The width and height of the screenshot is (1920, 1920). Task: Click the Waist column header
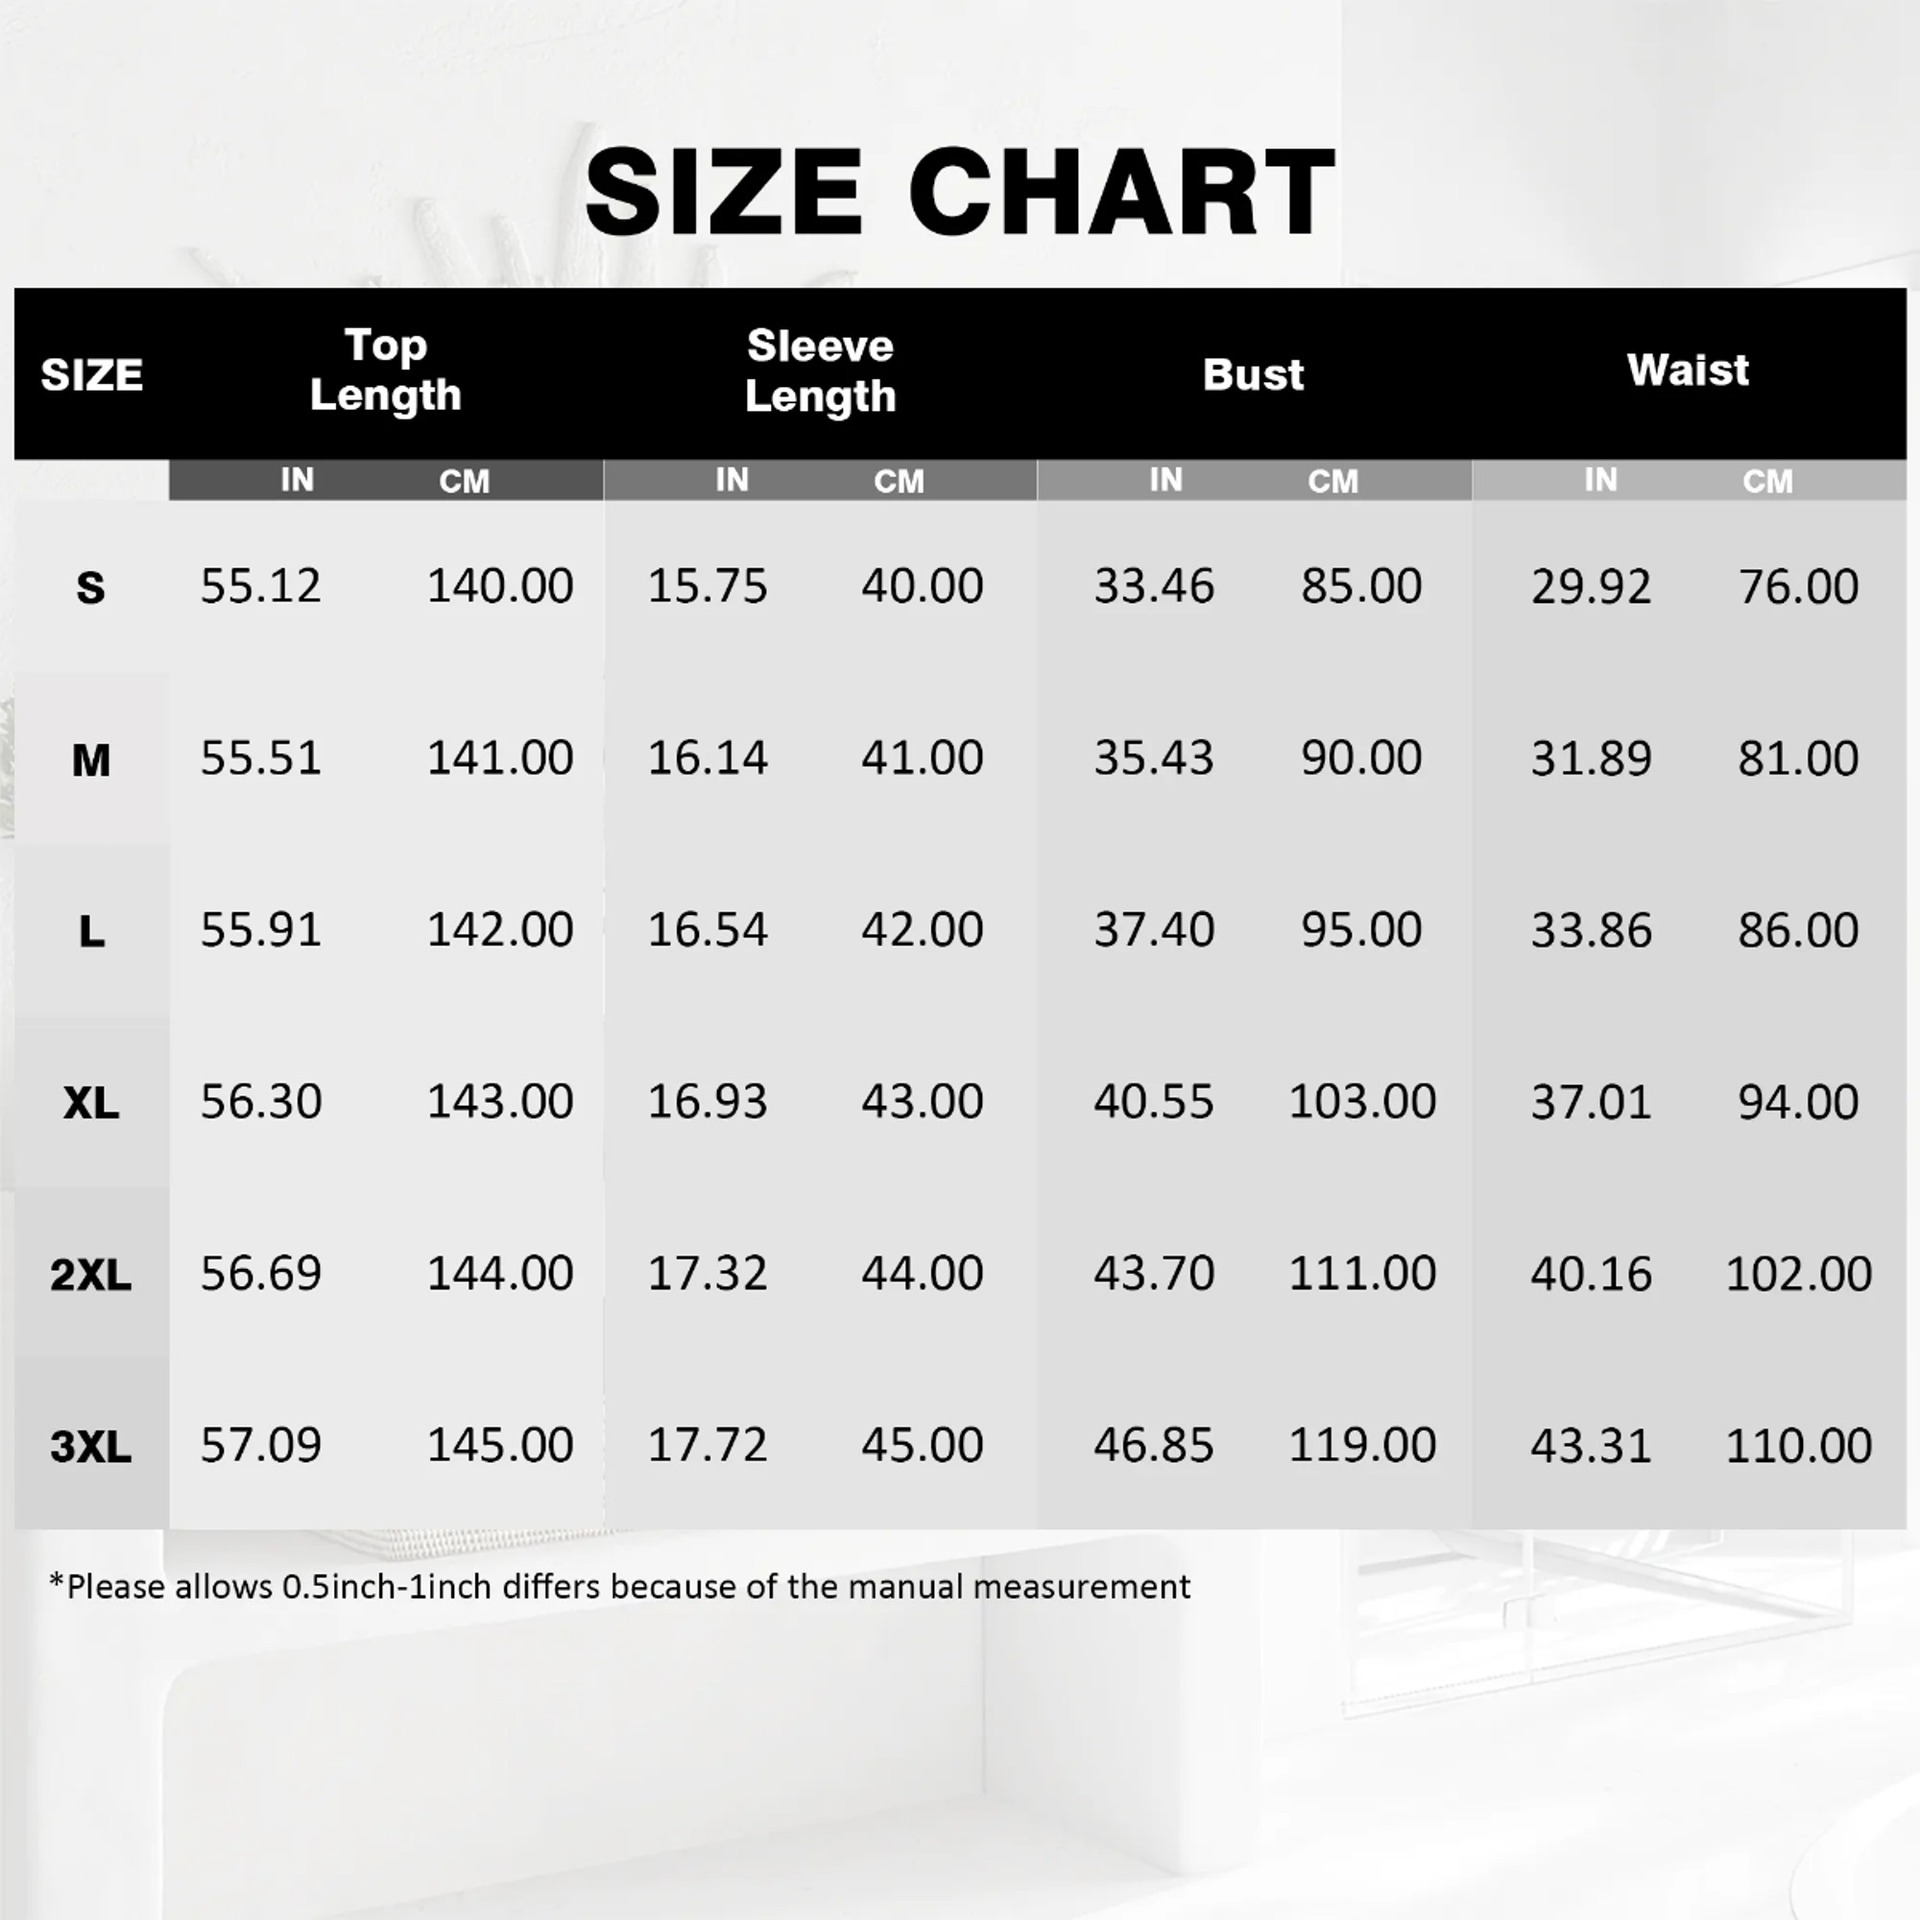[1688, 371]
